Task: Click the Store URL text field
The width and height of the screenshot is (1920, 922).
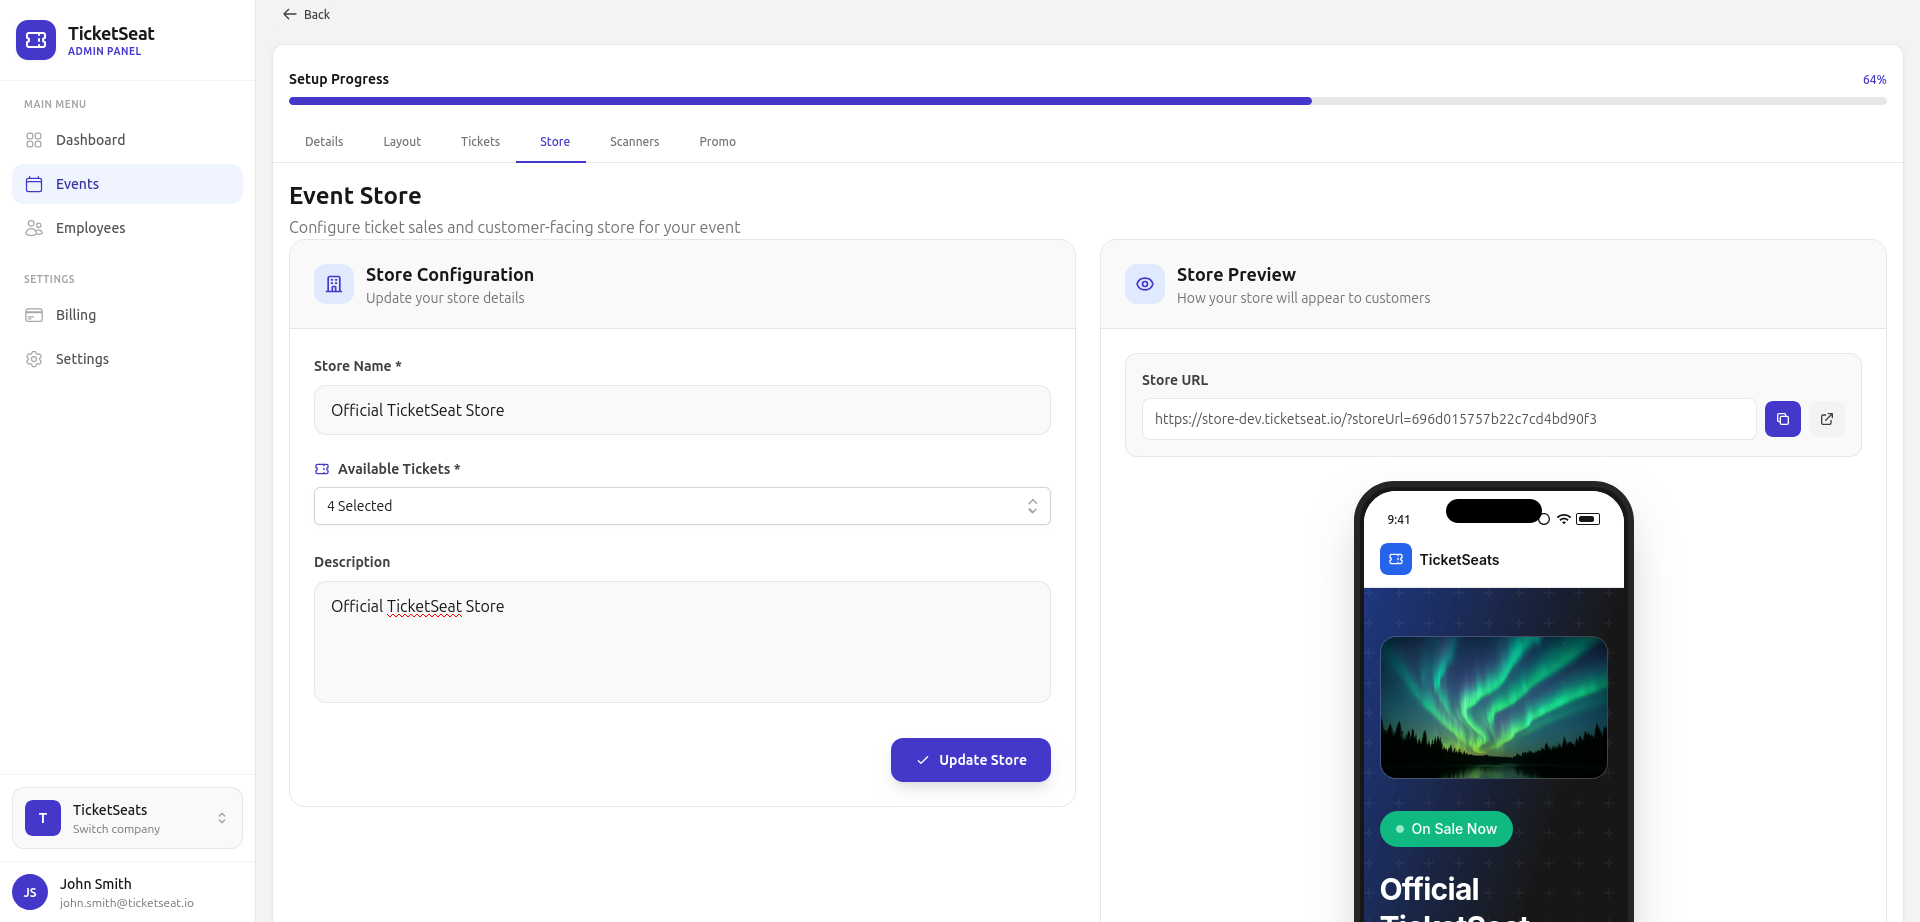Action: point(1449,419)
